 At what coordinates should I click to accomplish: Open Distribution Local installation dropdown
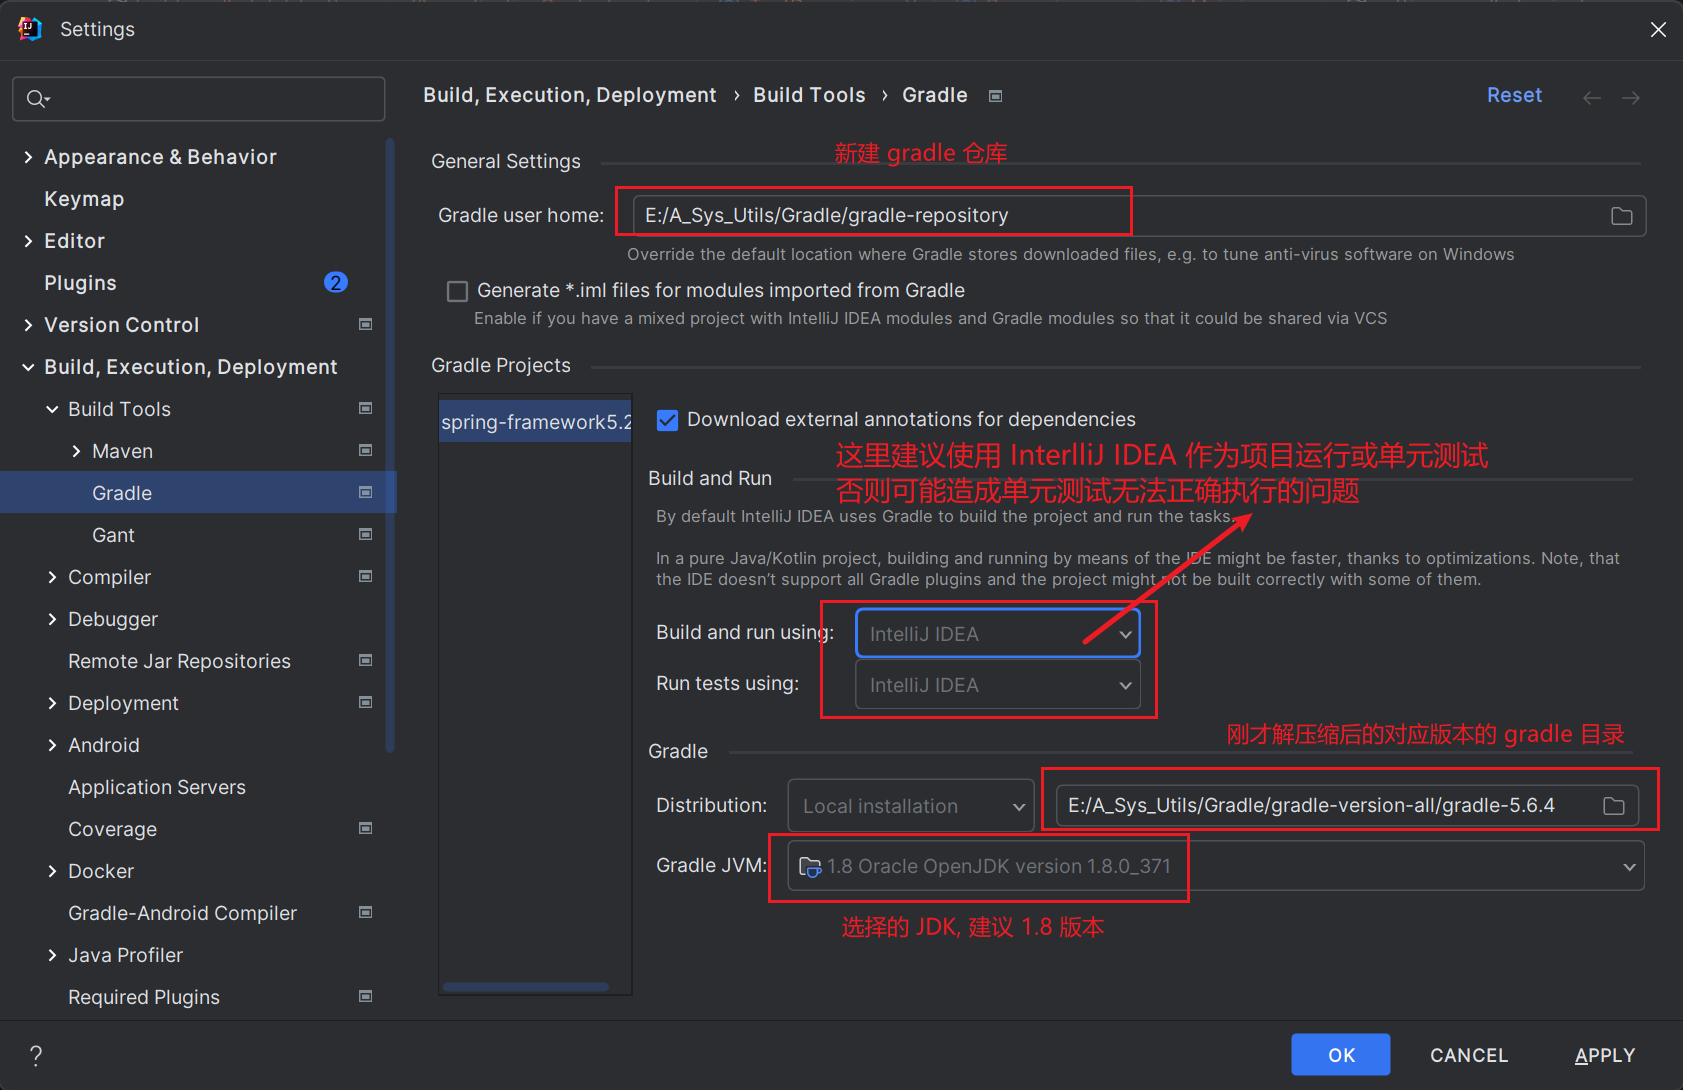tap(911, 806)
